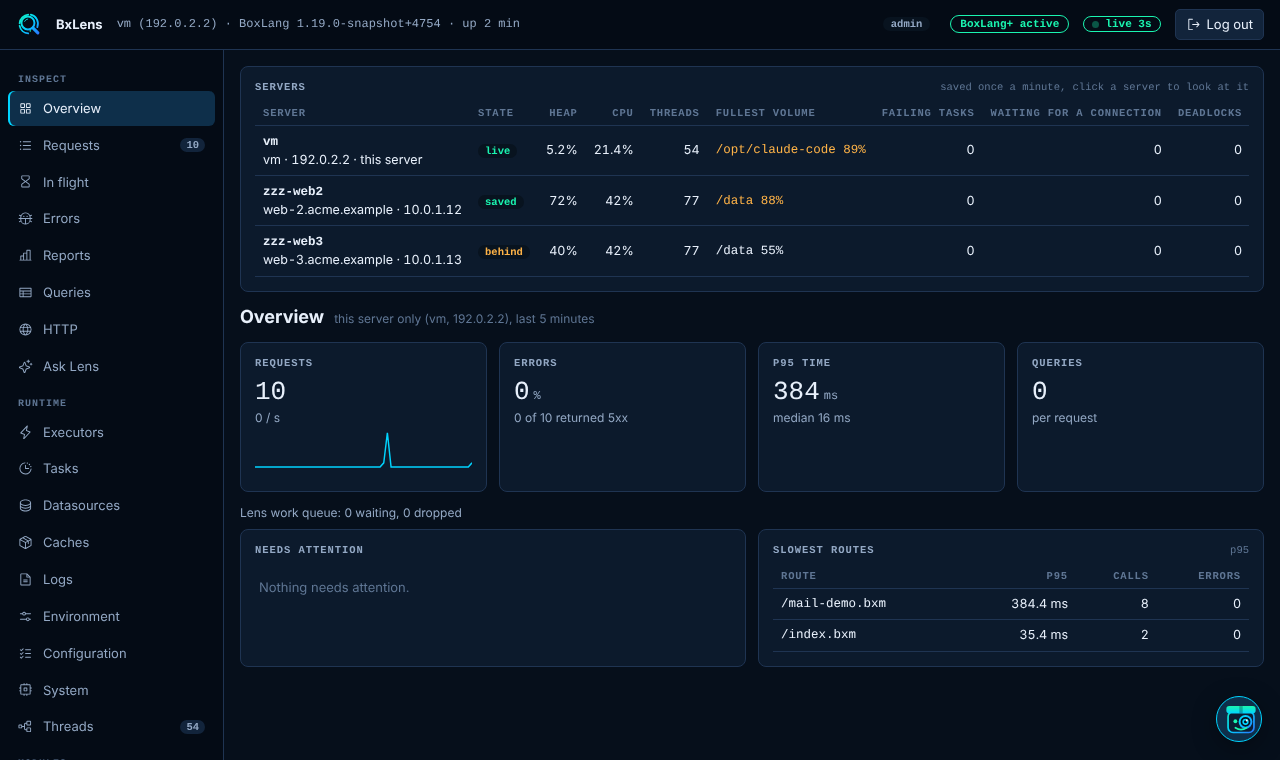Log out of BxLens
This screenshot has height=760, width=1280.
[x=1219, y=24]
